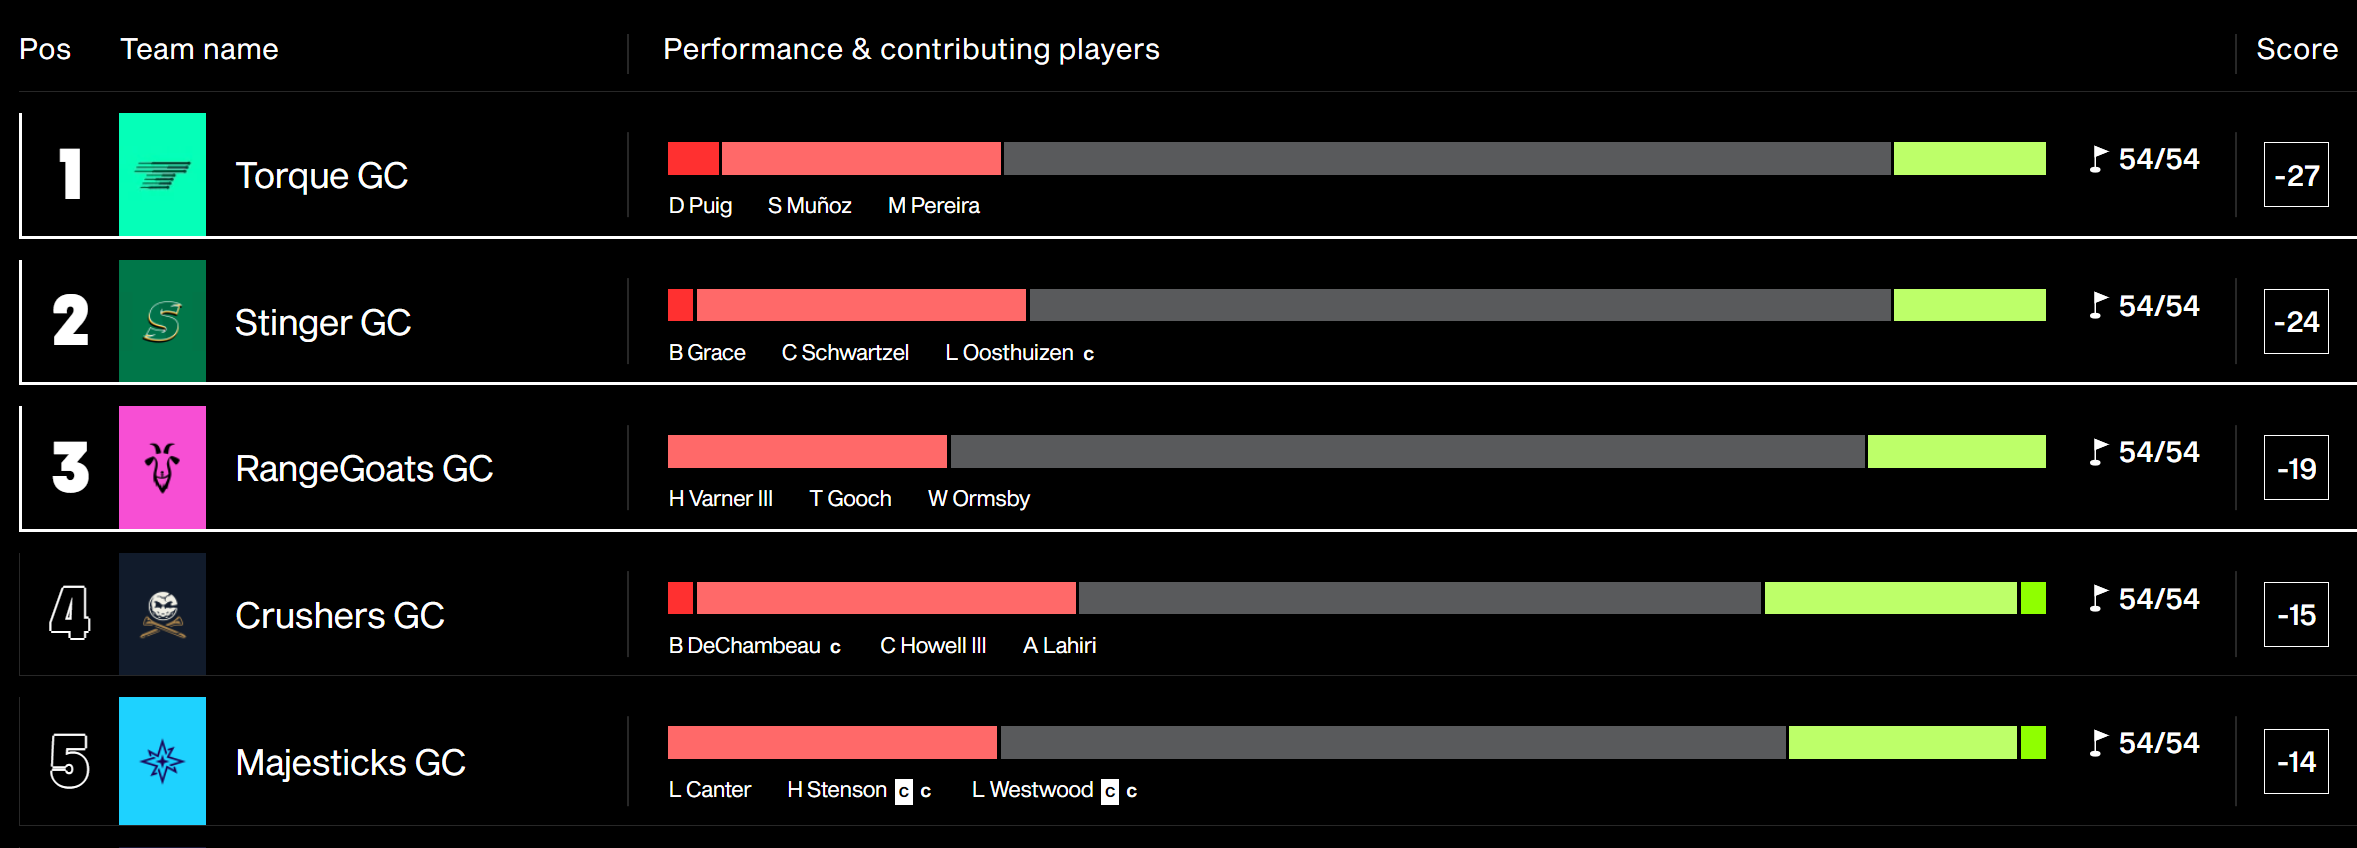This screenshot has height=848, width=2357.
Task: Click the Crushers GC skull logo
Action: 162,614
